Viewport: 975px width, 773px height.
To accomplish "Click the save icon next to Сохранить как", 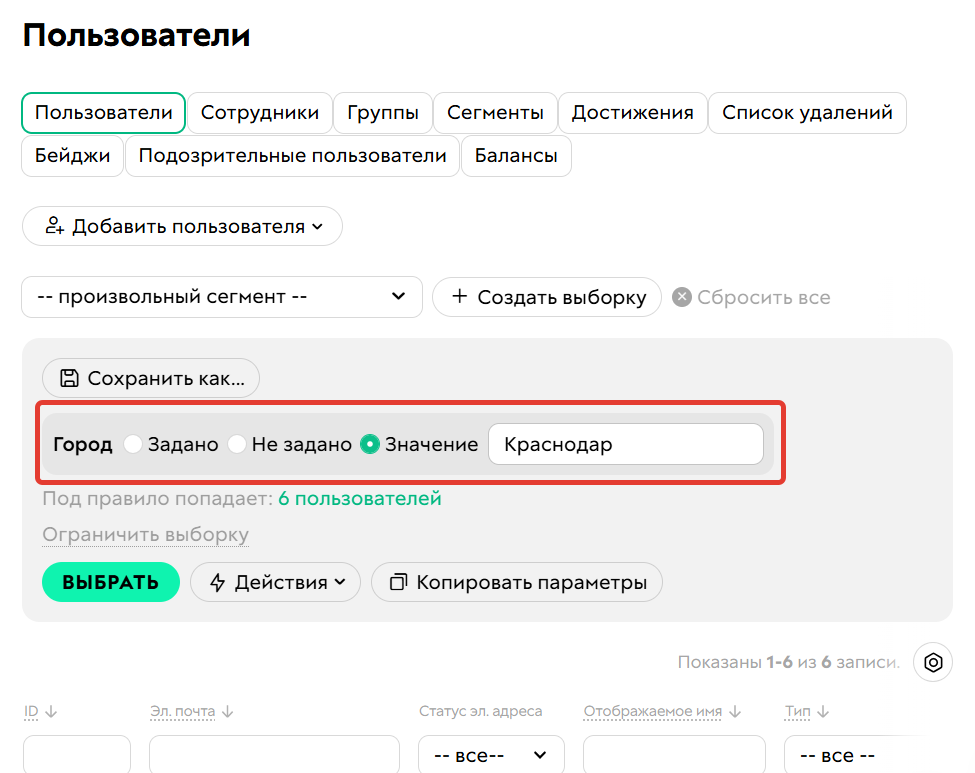I will click(x=68, y=378).
